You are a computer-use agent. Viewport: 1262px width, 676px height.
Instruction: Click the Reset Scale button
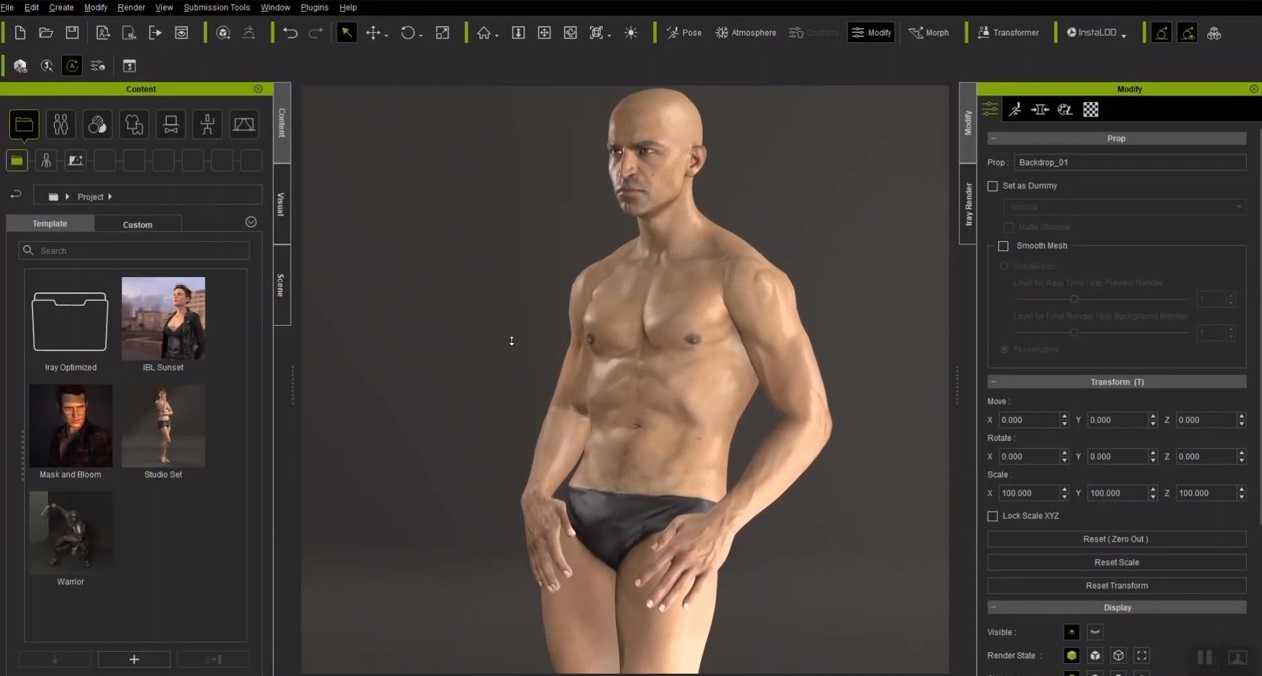(1116, 562)
